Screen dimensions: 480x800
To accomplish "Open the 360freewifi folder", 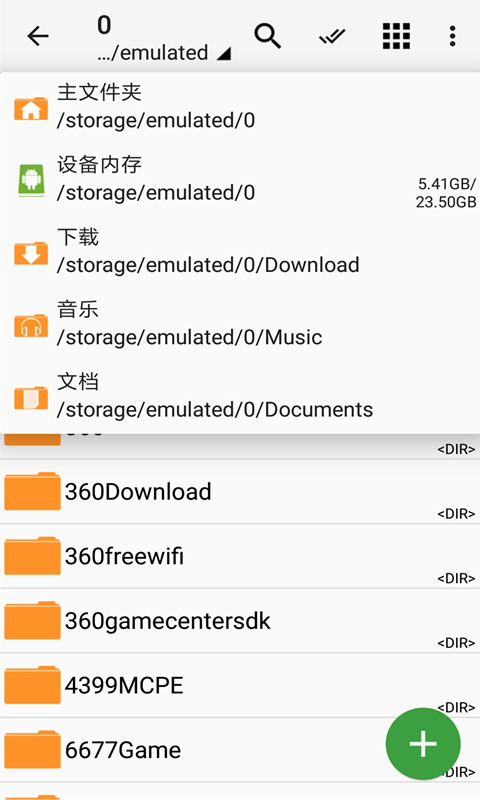I will pyautogui.click(x=240, y=556).
